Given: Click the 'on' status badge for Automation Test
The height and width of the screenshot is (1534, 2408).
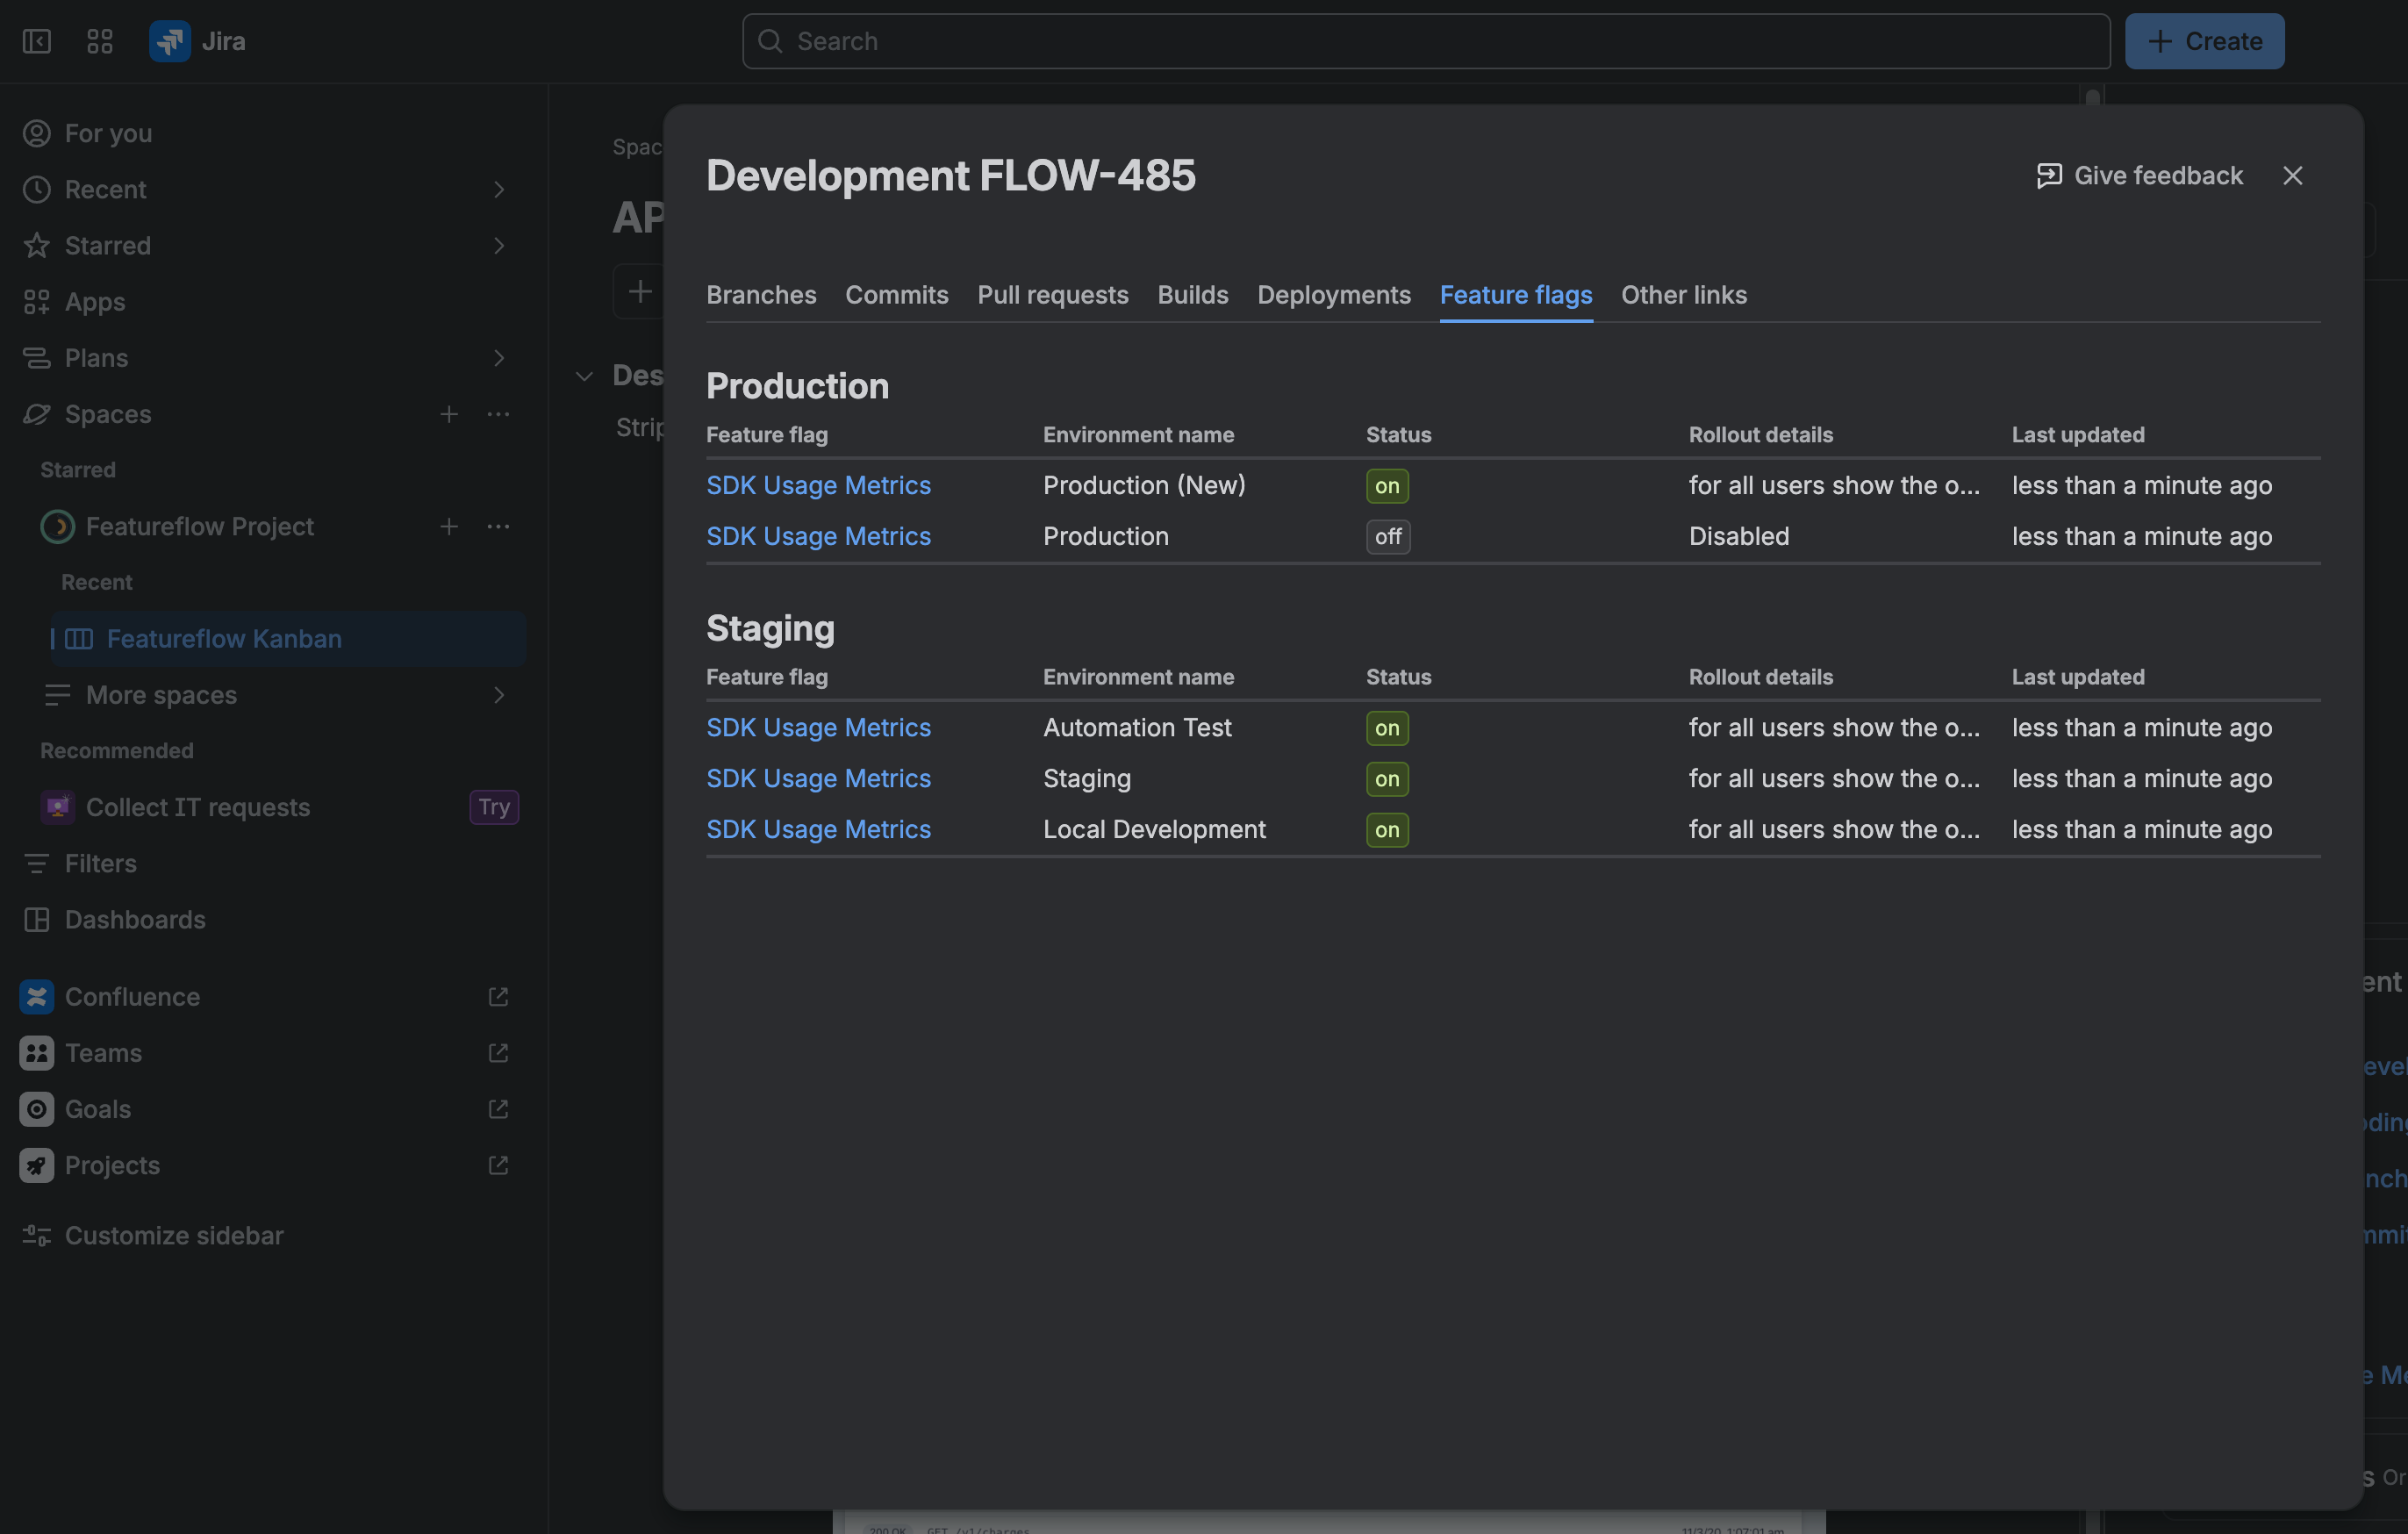Looking at the screenshot, I should click(x=1387, y=728).
